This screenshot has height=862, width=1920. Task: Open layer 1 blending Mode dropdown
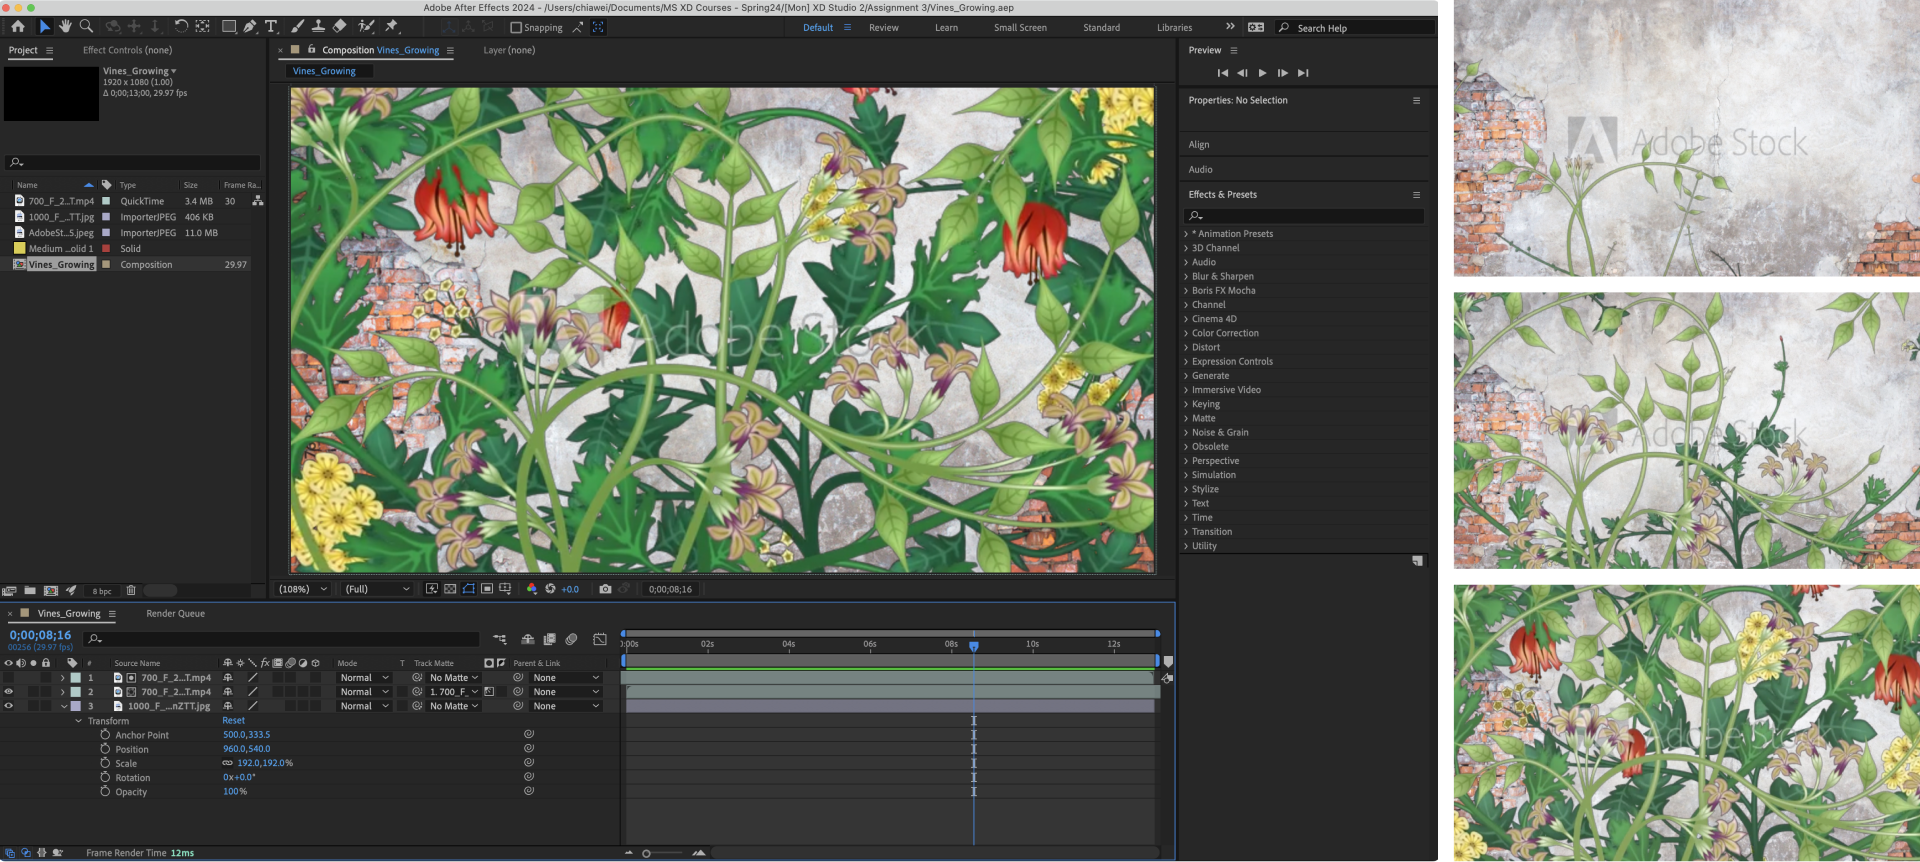pos(364,678)
